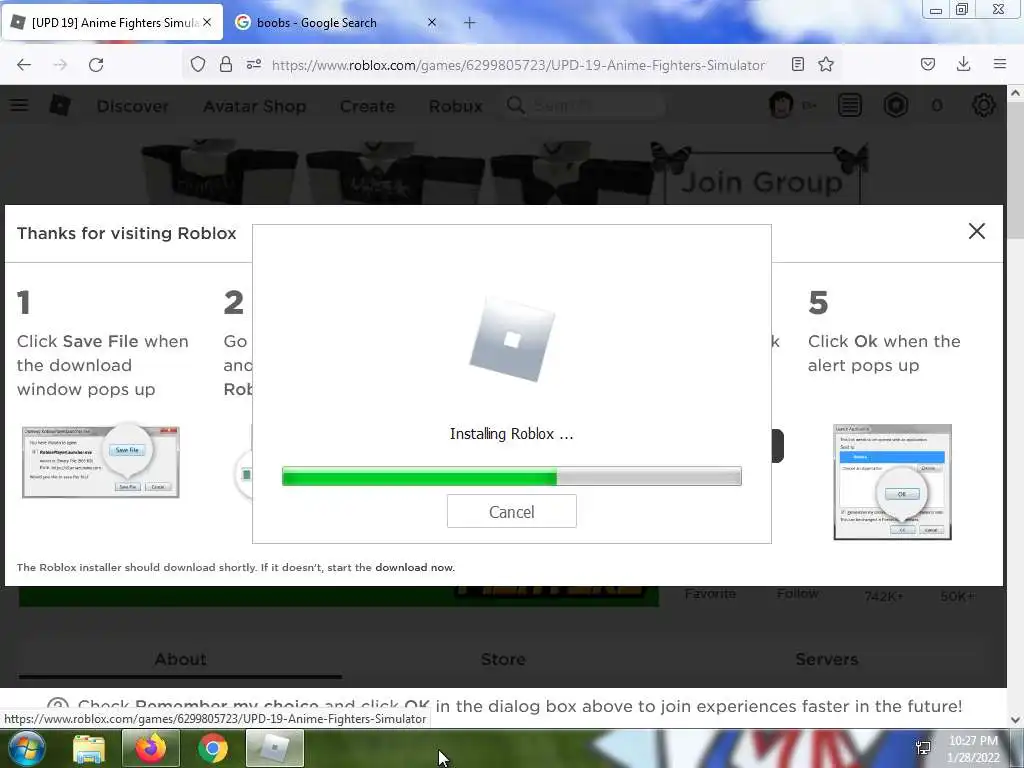Click the page scrollbar up arrow

(x=1015, y=93)
